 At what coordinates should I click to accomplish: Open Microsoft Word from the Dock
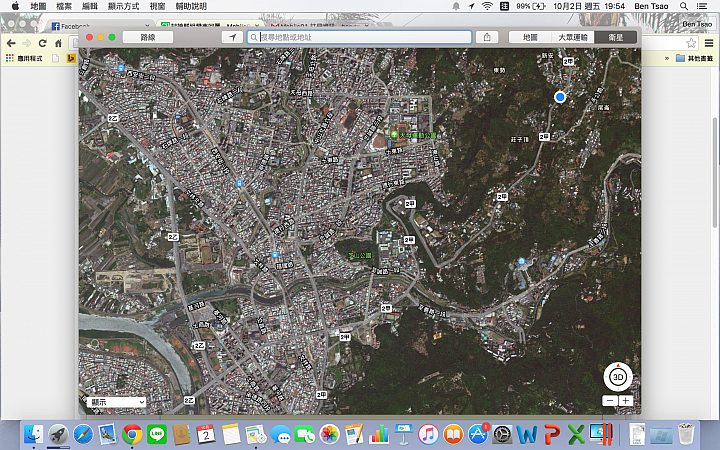[527, 434]
